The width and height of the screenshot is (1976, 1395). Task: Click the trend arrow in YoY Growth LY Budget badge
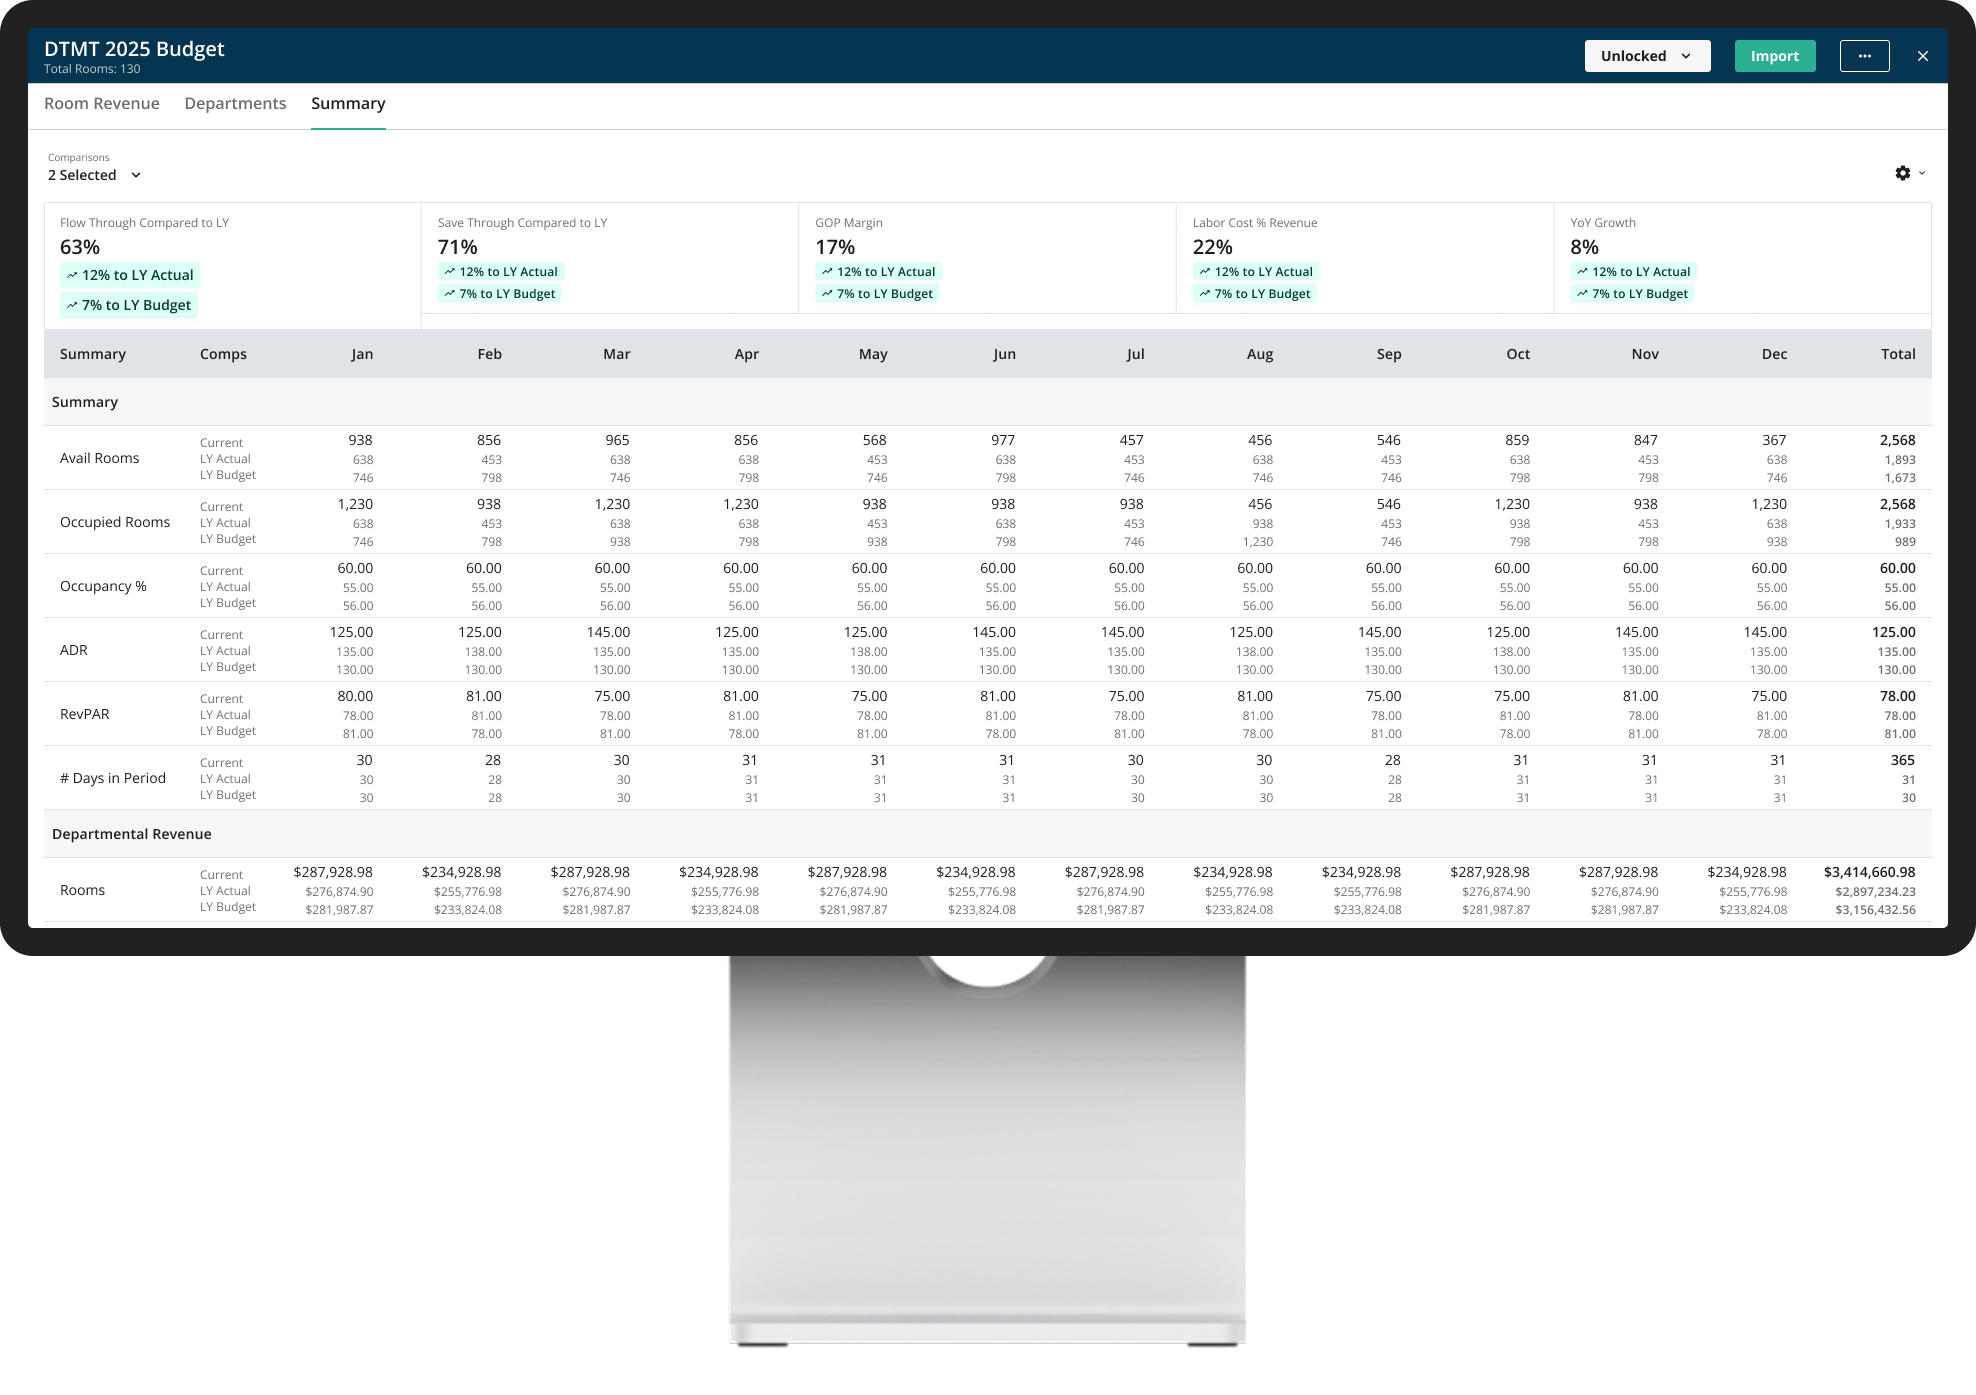1582,294
